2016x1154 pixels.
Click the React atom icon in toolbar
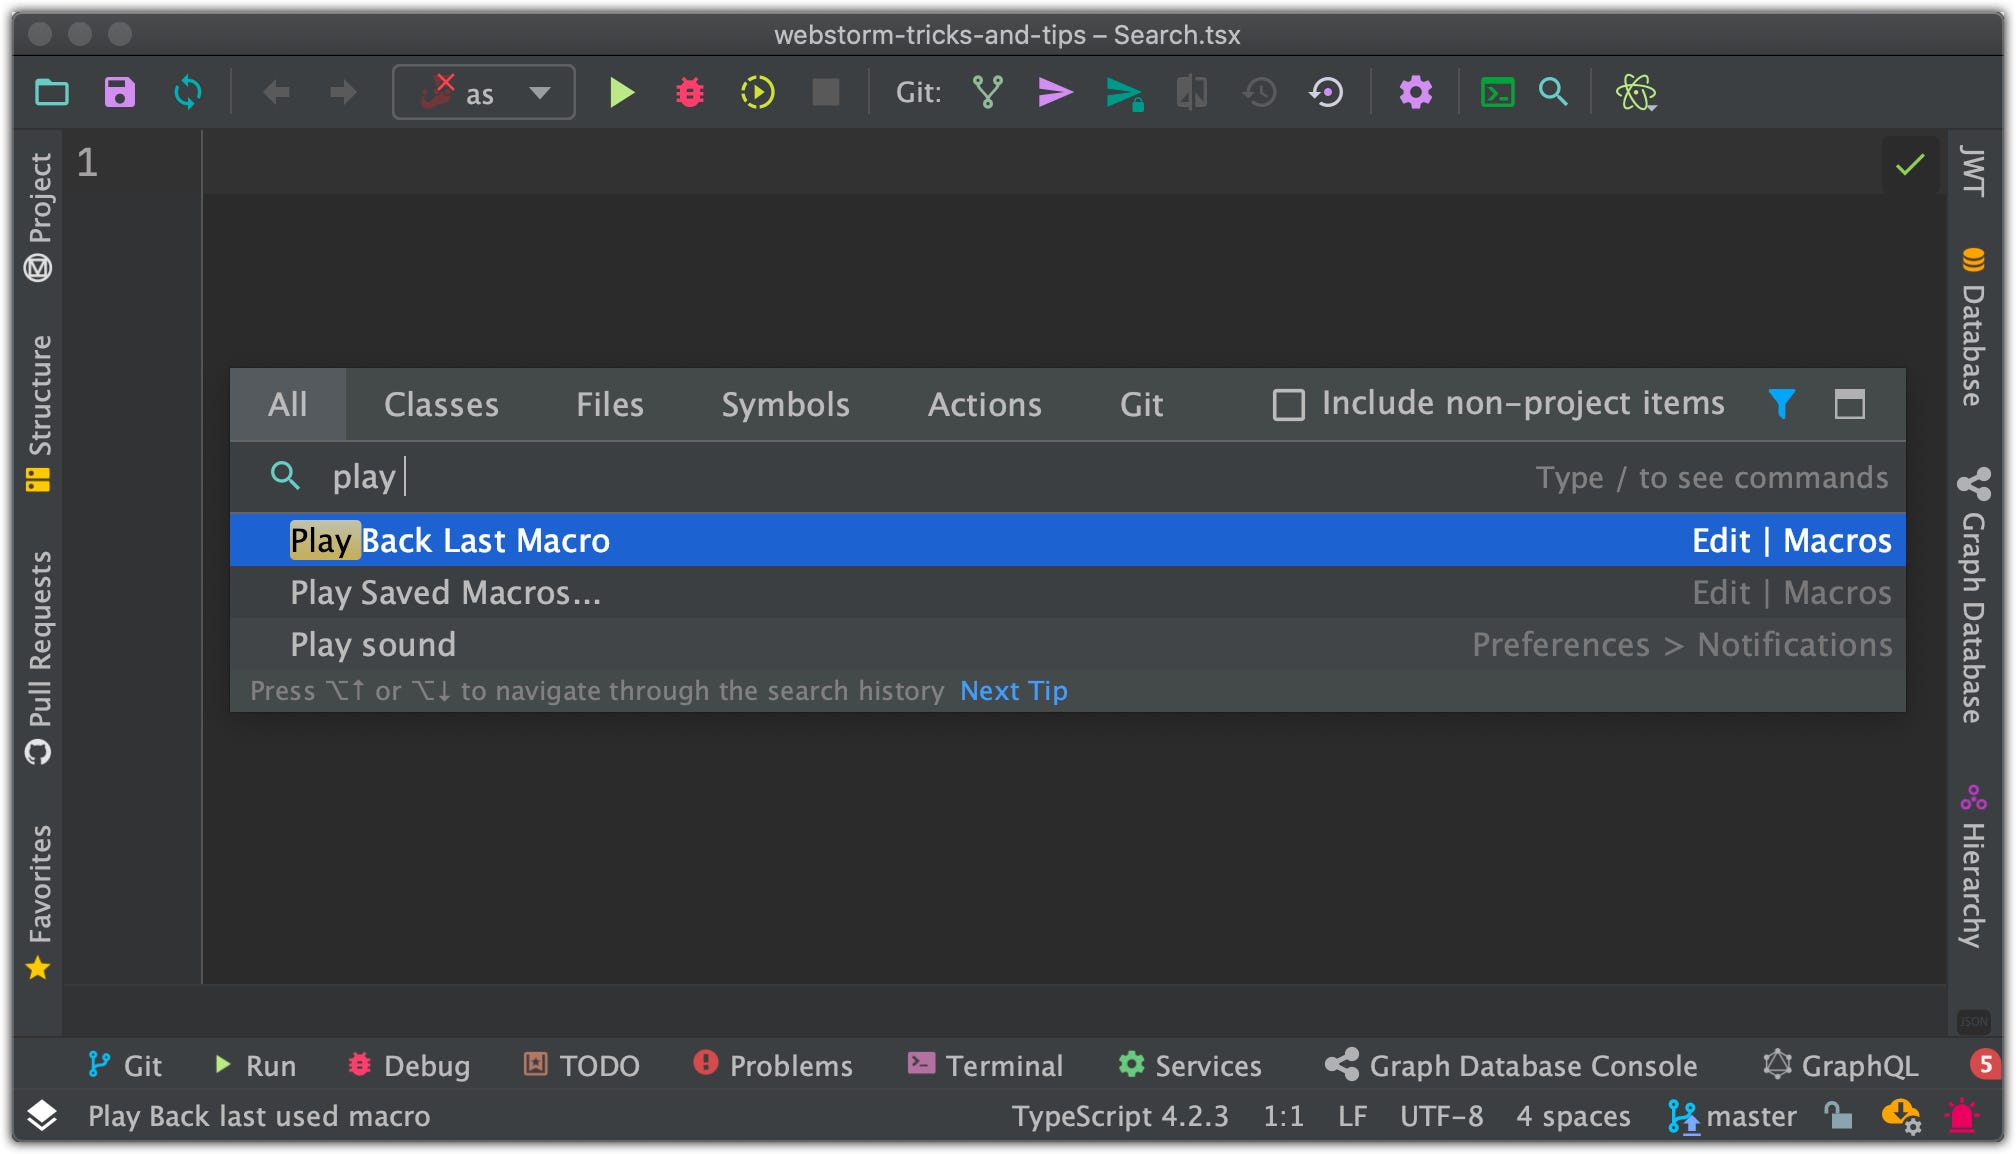click(1635, 93)
